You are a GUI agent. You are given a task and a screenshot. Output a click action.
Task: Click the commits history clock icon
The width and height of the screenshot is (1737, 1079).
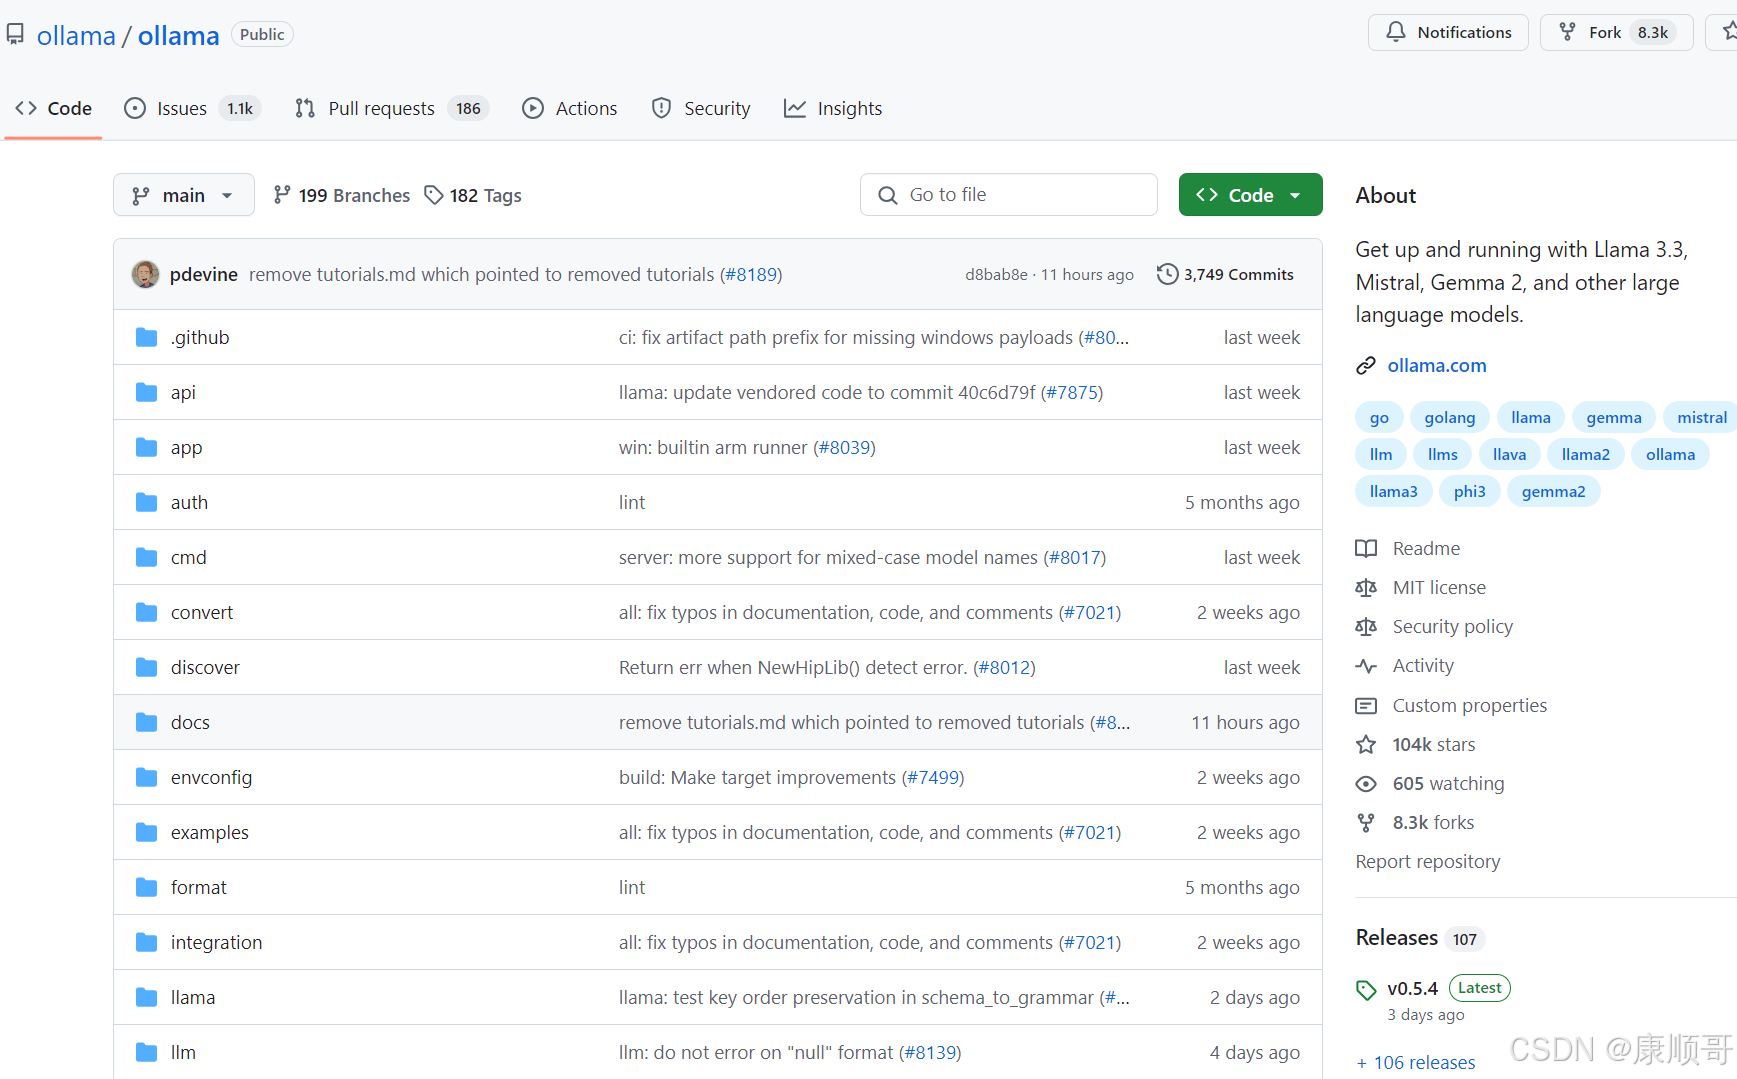[x=1167, y=274]
